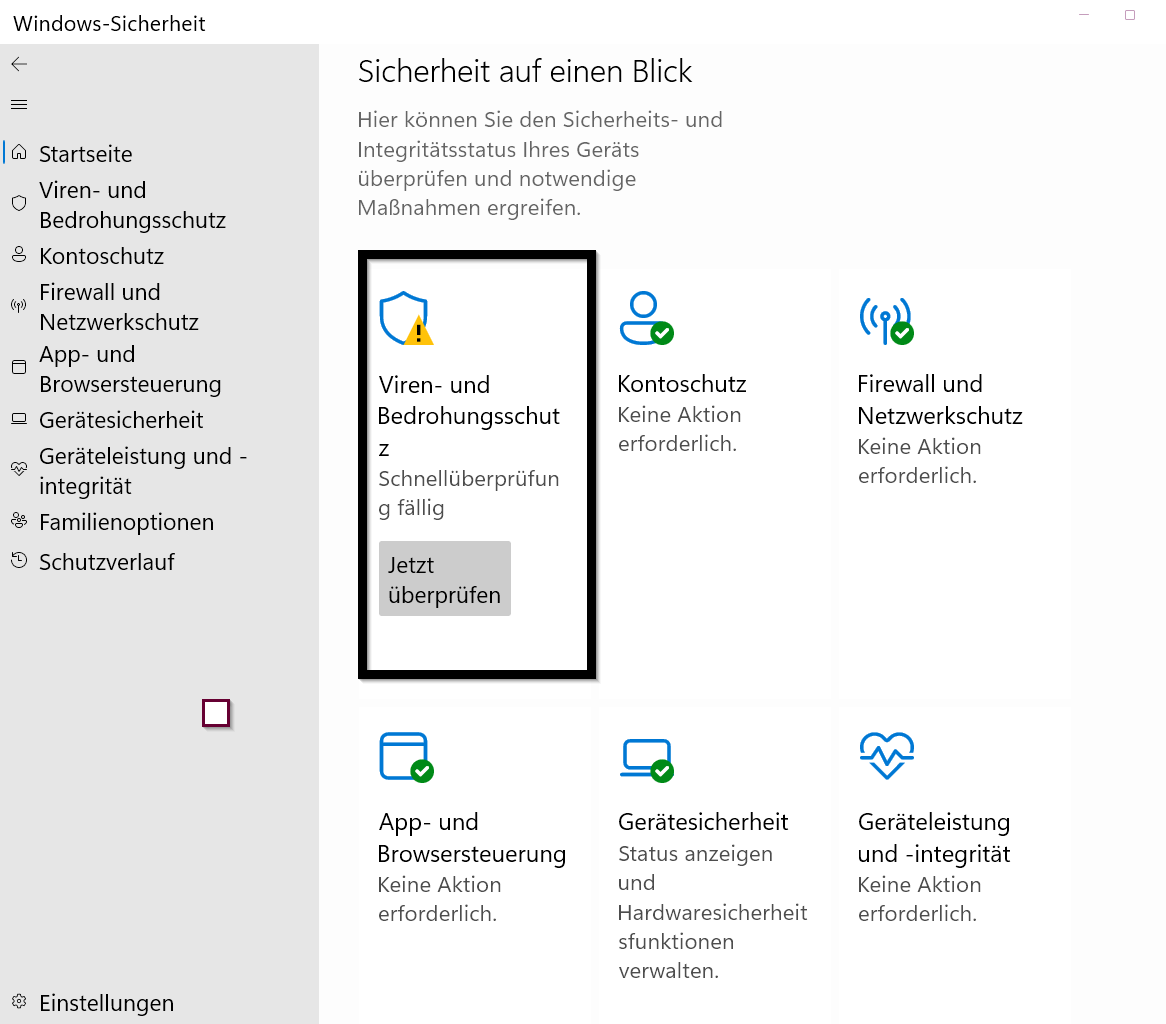The image size is (1166, 1024).
Task: Click the App- und Browsersteuerung card window icon
Action: pyautogui.click(x=407, y=757)
